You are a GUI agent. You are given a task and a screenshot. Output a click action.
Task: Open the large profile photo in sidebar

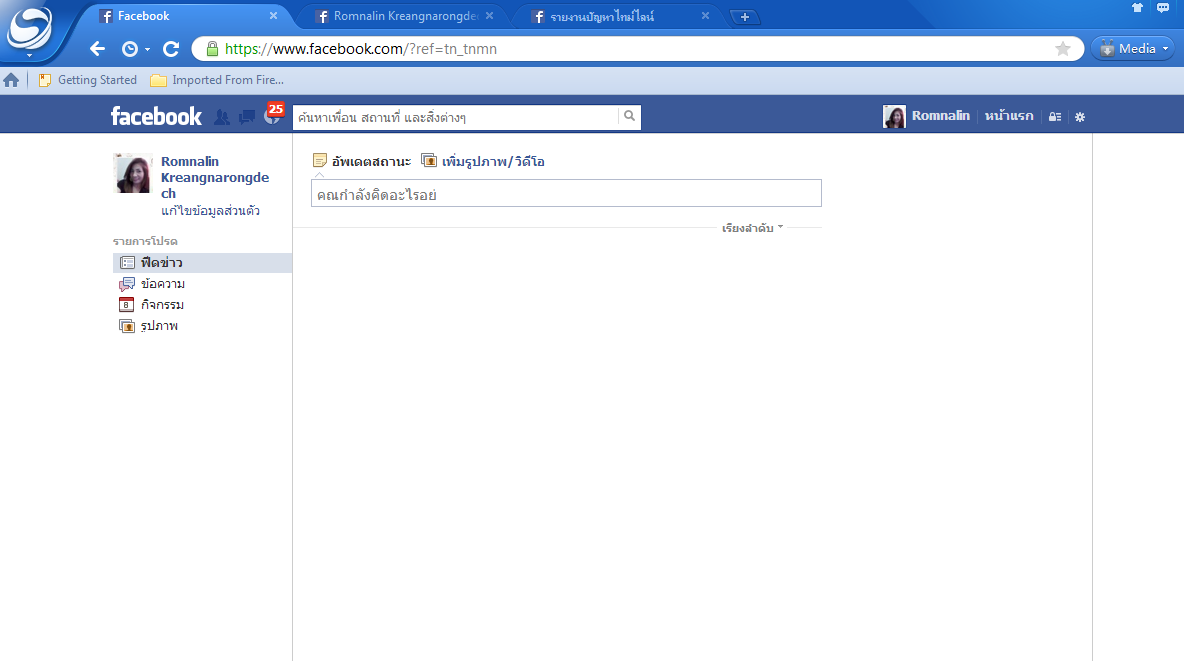133,173
